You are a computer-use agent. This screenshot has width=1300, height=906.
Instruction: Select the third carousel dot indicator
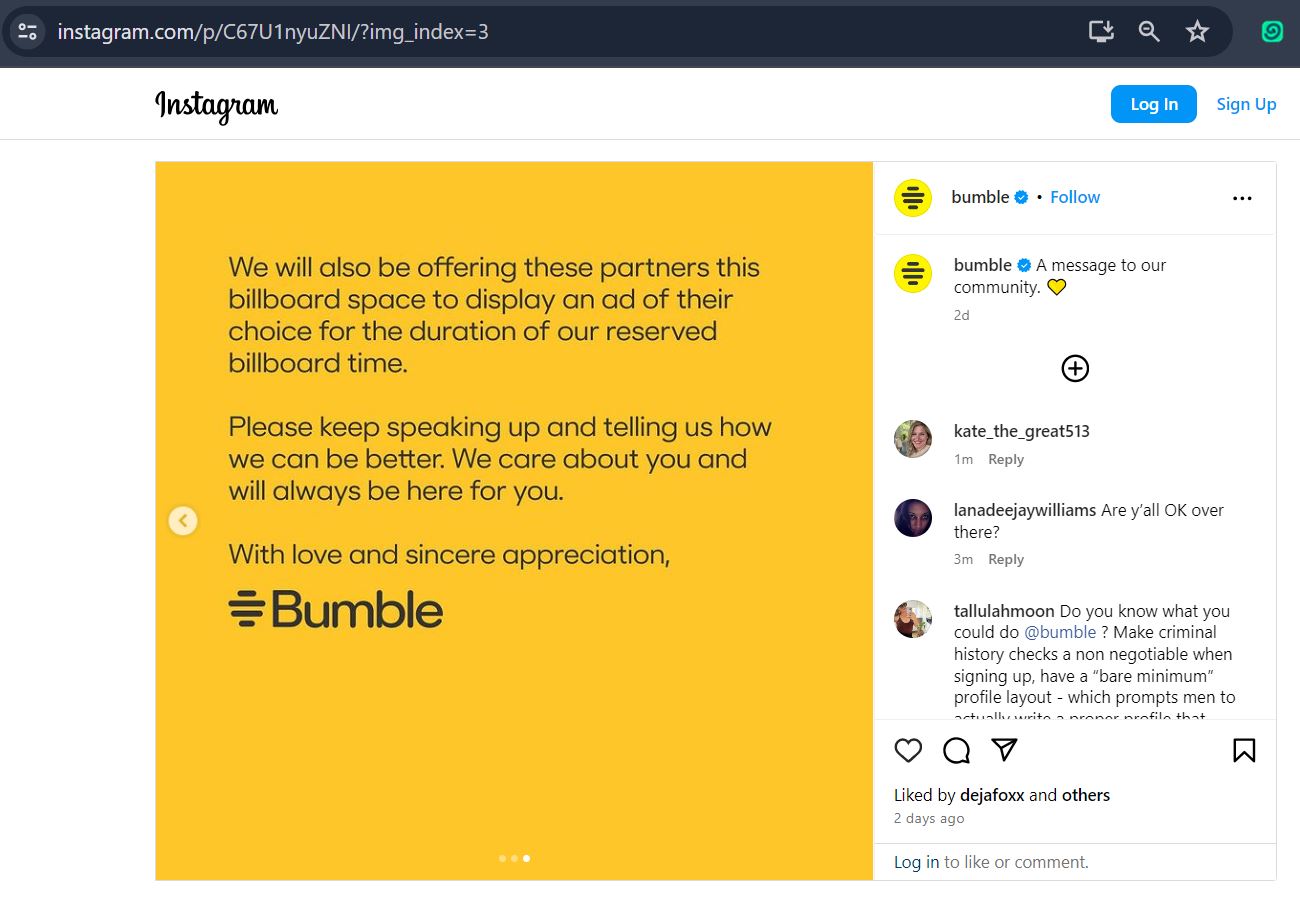tap(526, 858)
